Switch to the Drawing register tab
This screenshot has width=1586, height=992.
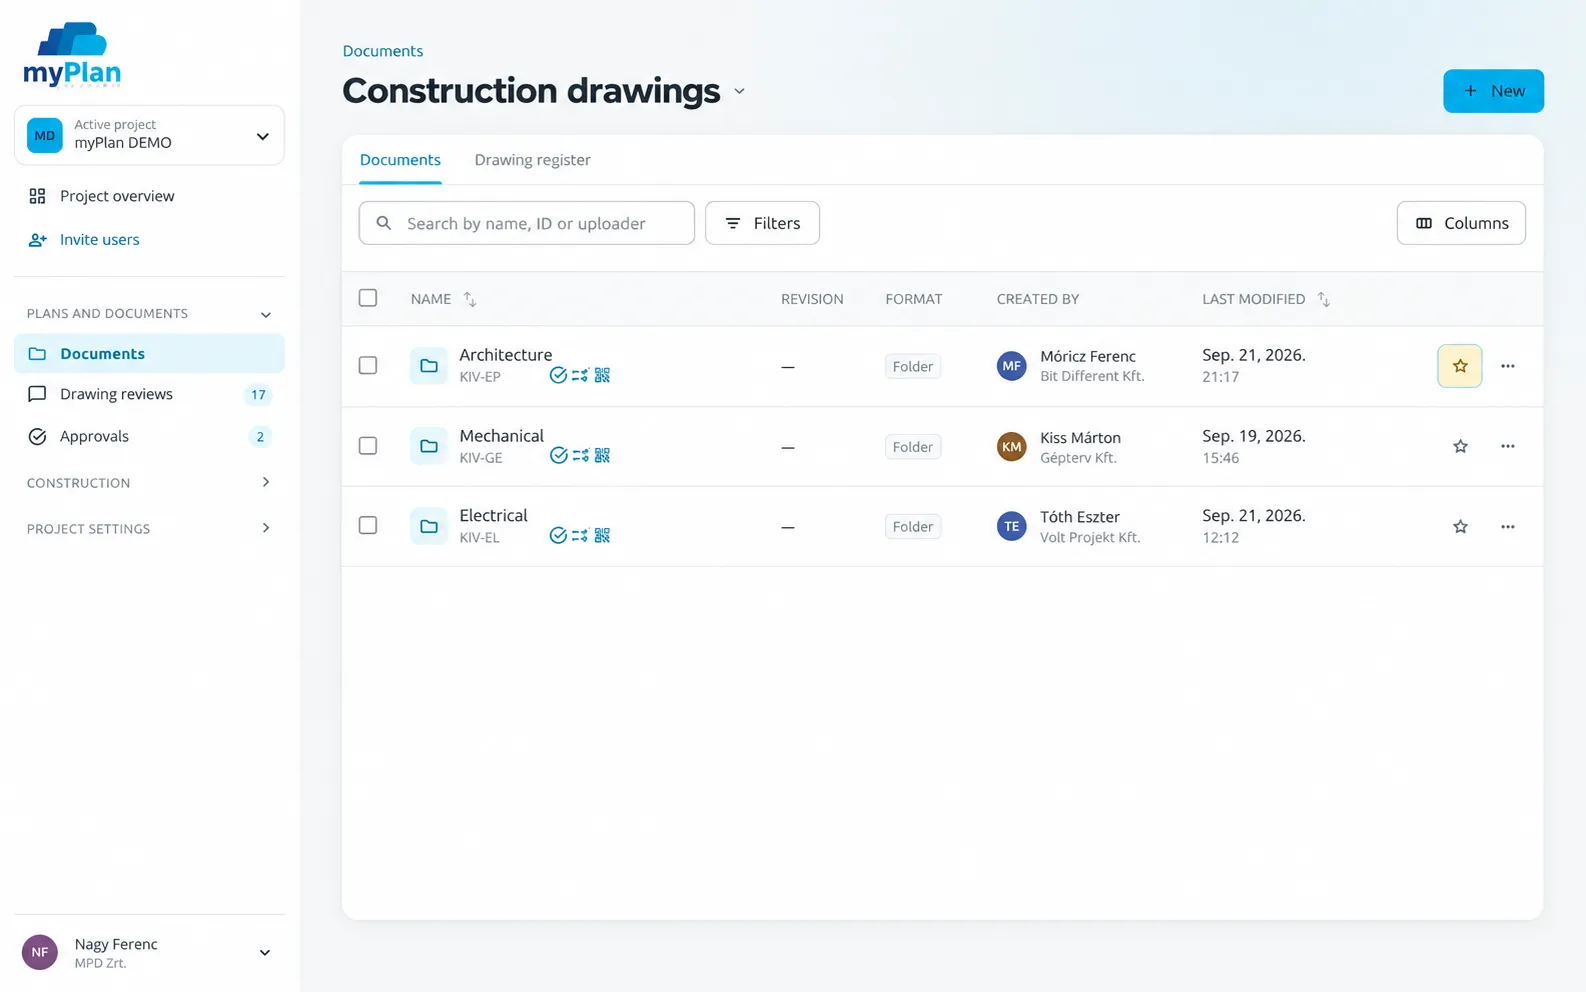coord(532,160)
